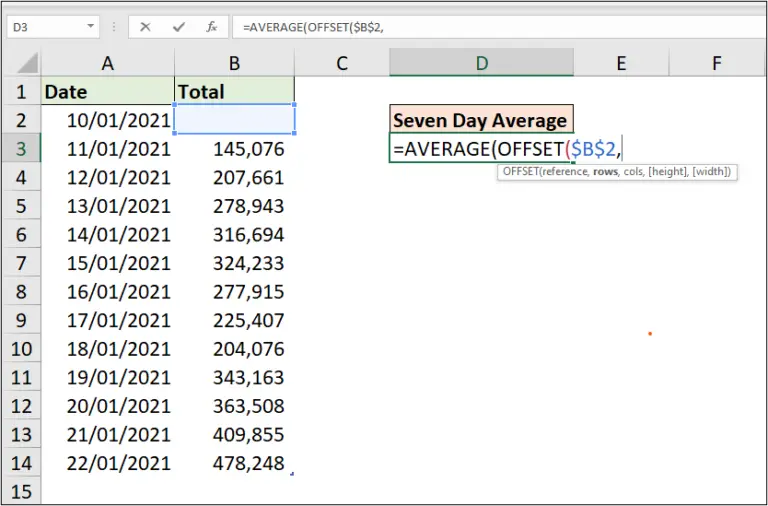Click '[height]' argument in the OFFSET tooltip
Image resolution: width=768 pixels, height=506 pixels.
click(x=668, y=172)
